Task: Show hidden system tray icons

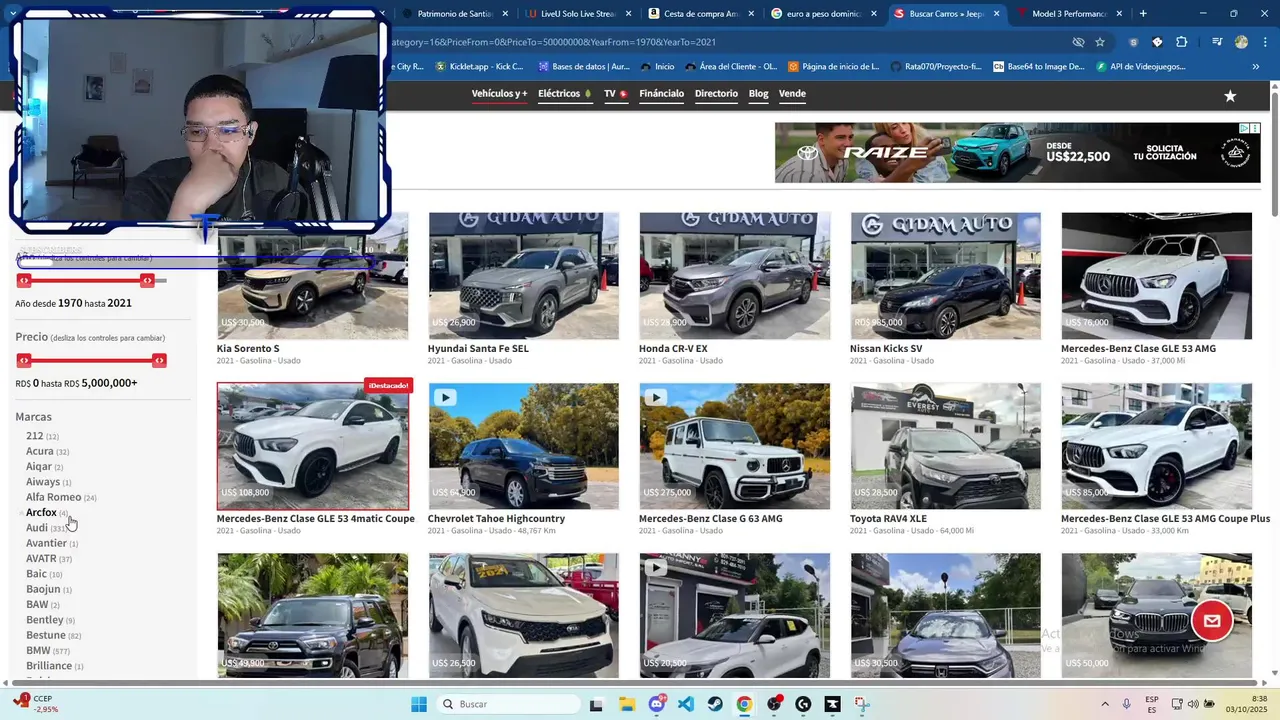Action: [x=1105, y=704]
